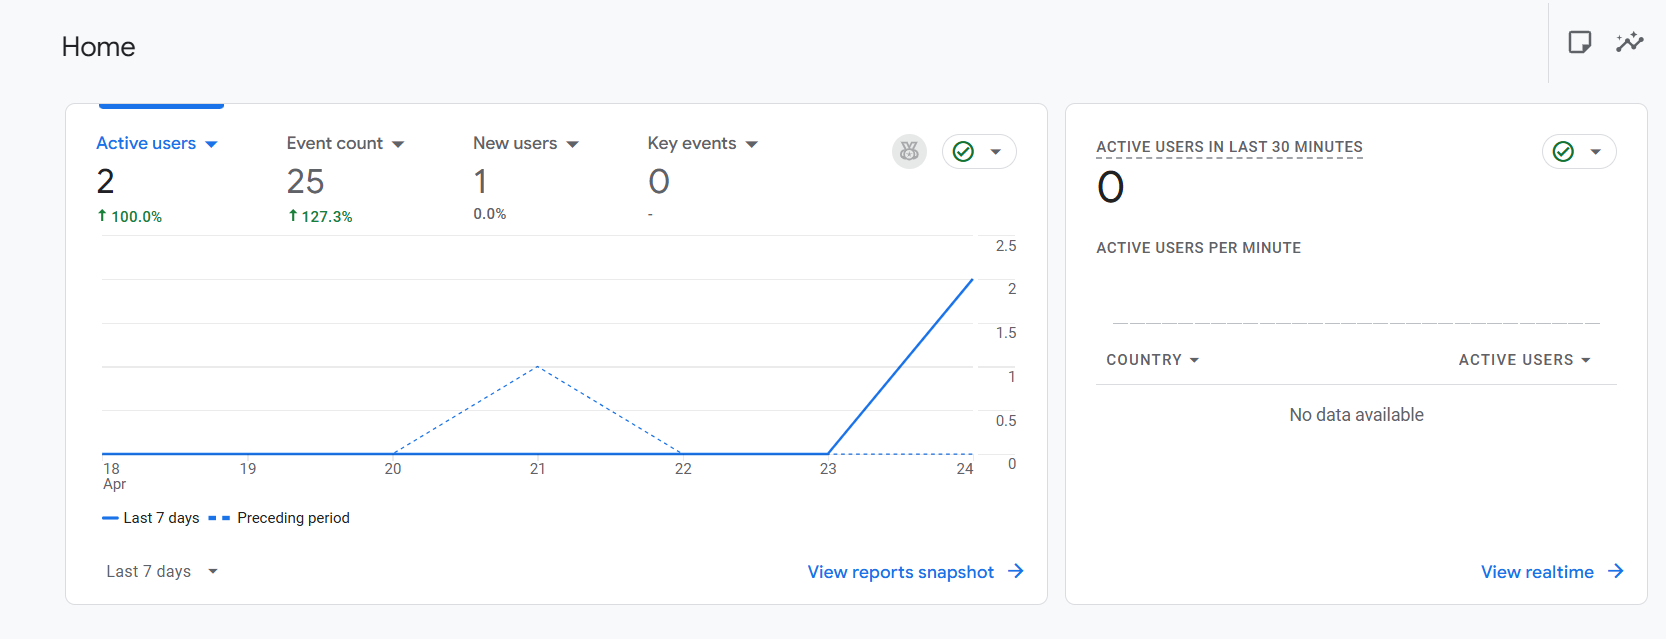Open the notes icon in top-right corner
This screenshot has width=1666, height=639.
click(x=1579, y=42)
